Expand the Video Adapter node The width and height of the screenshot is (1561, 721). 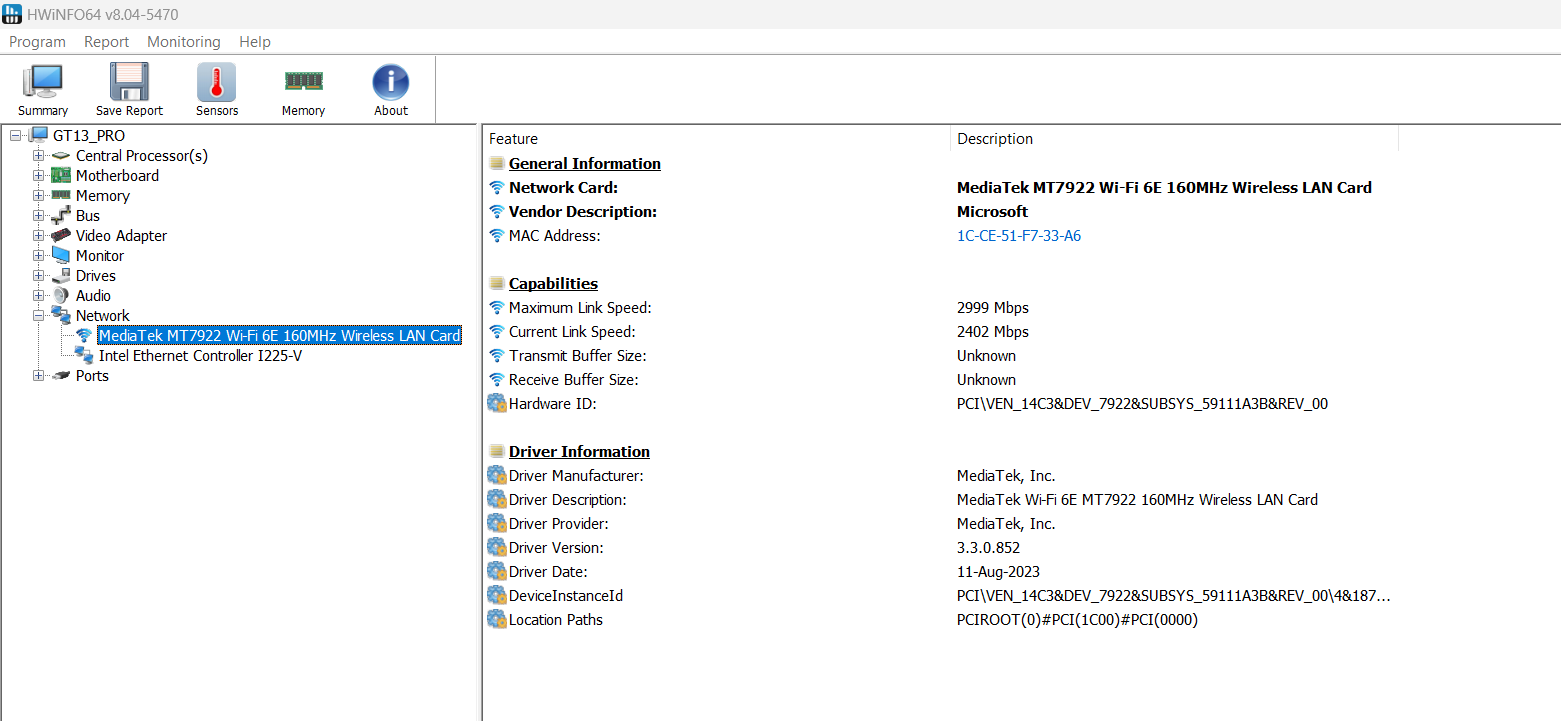38,235
